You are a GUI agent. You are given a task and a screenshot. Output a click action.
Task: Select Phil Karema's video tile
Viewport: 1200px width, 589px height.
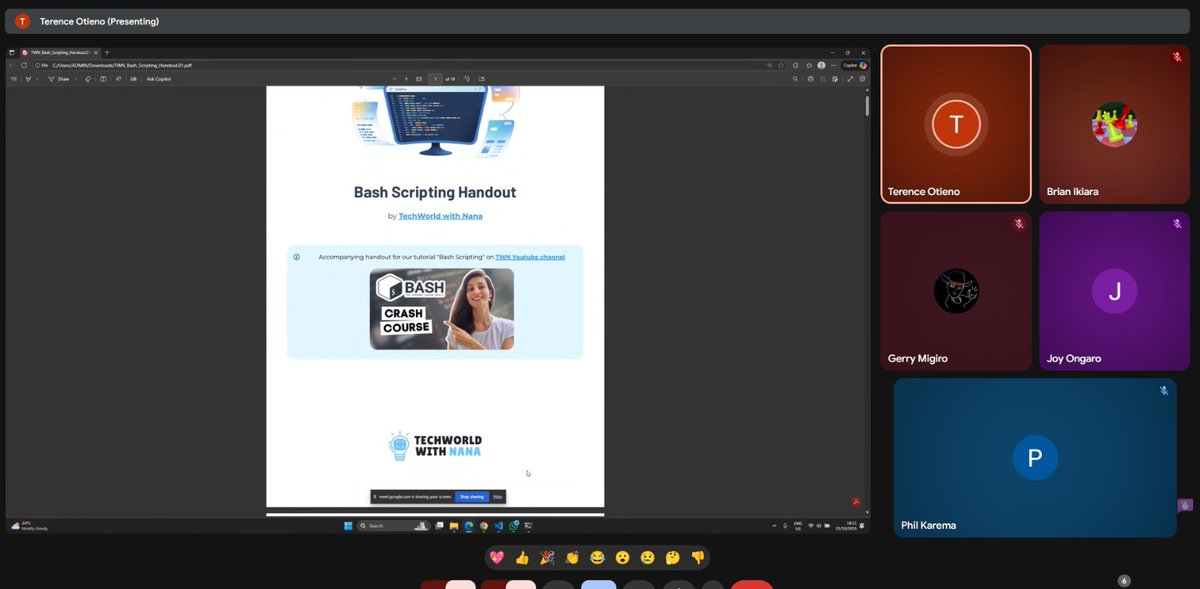tap(1035, 458)
